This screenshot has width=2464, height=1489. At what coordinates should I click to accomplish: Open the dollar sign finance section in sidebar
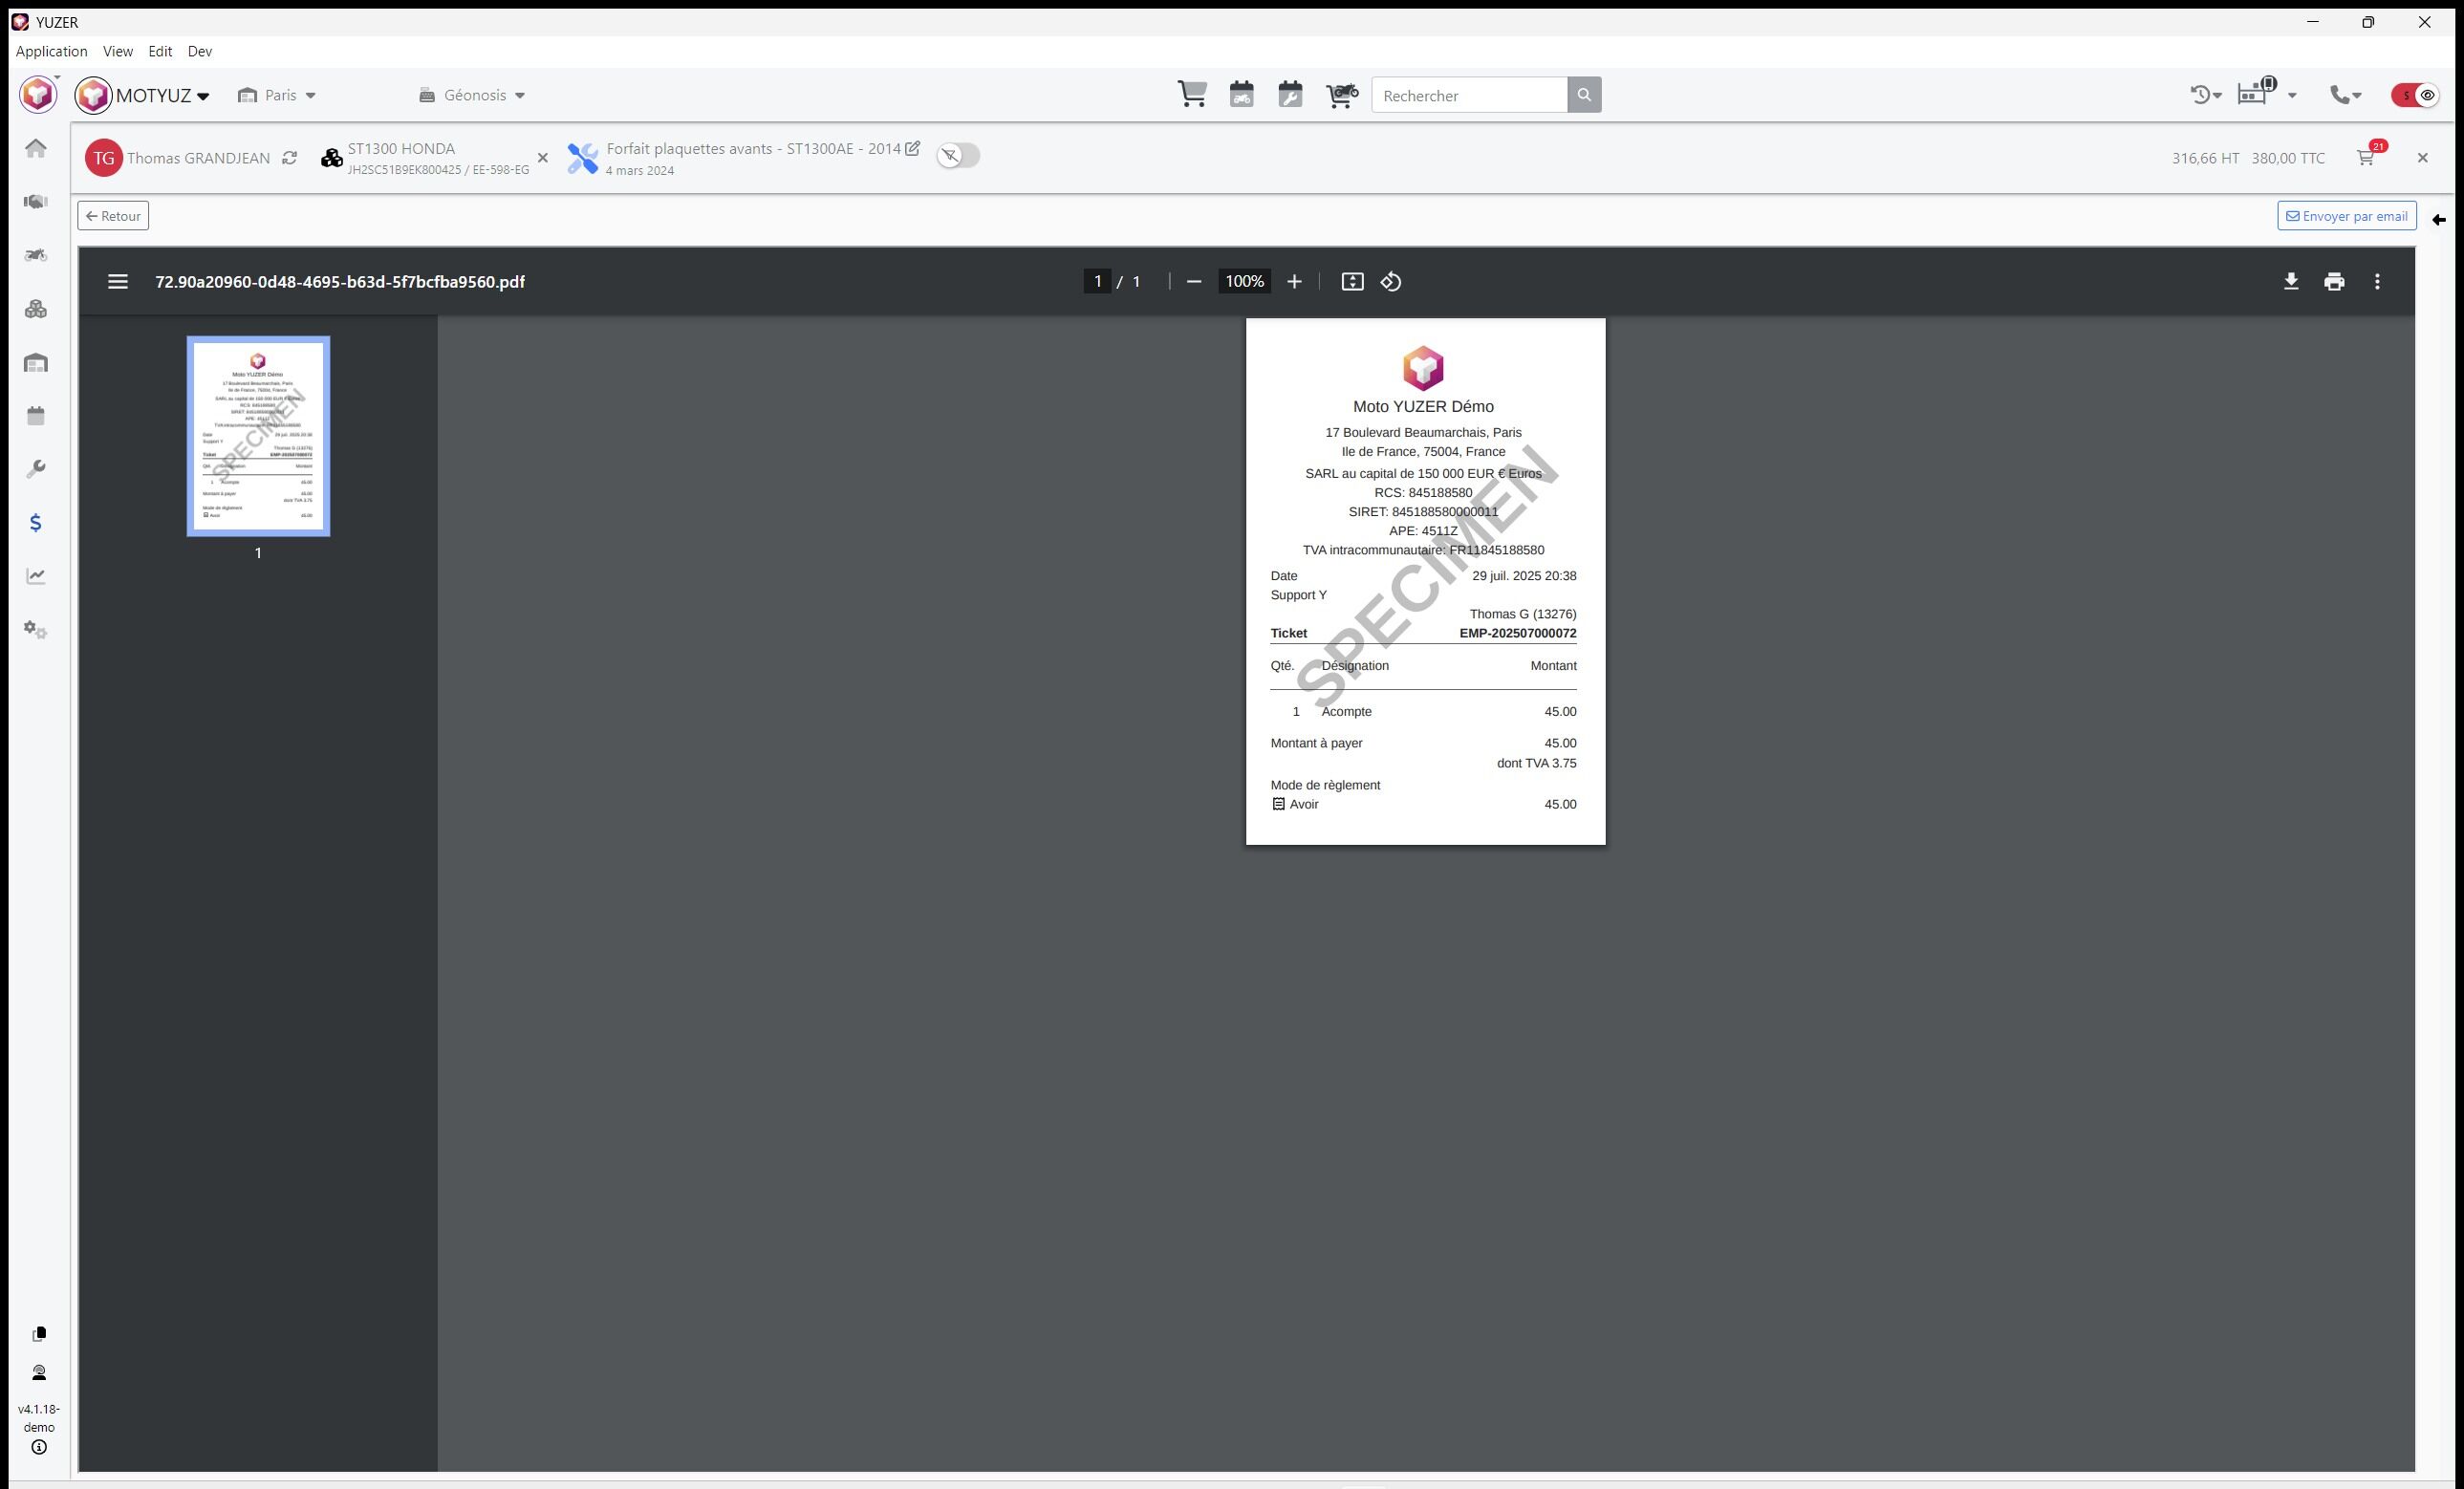click(x=36, y=523)
